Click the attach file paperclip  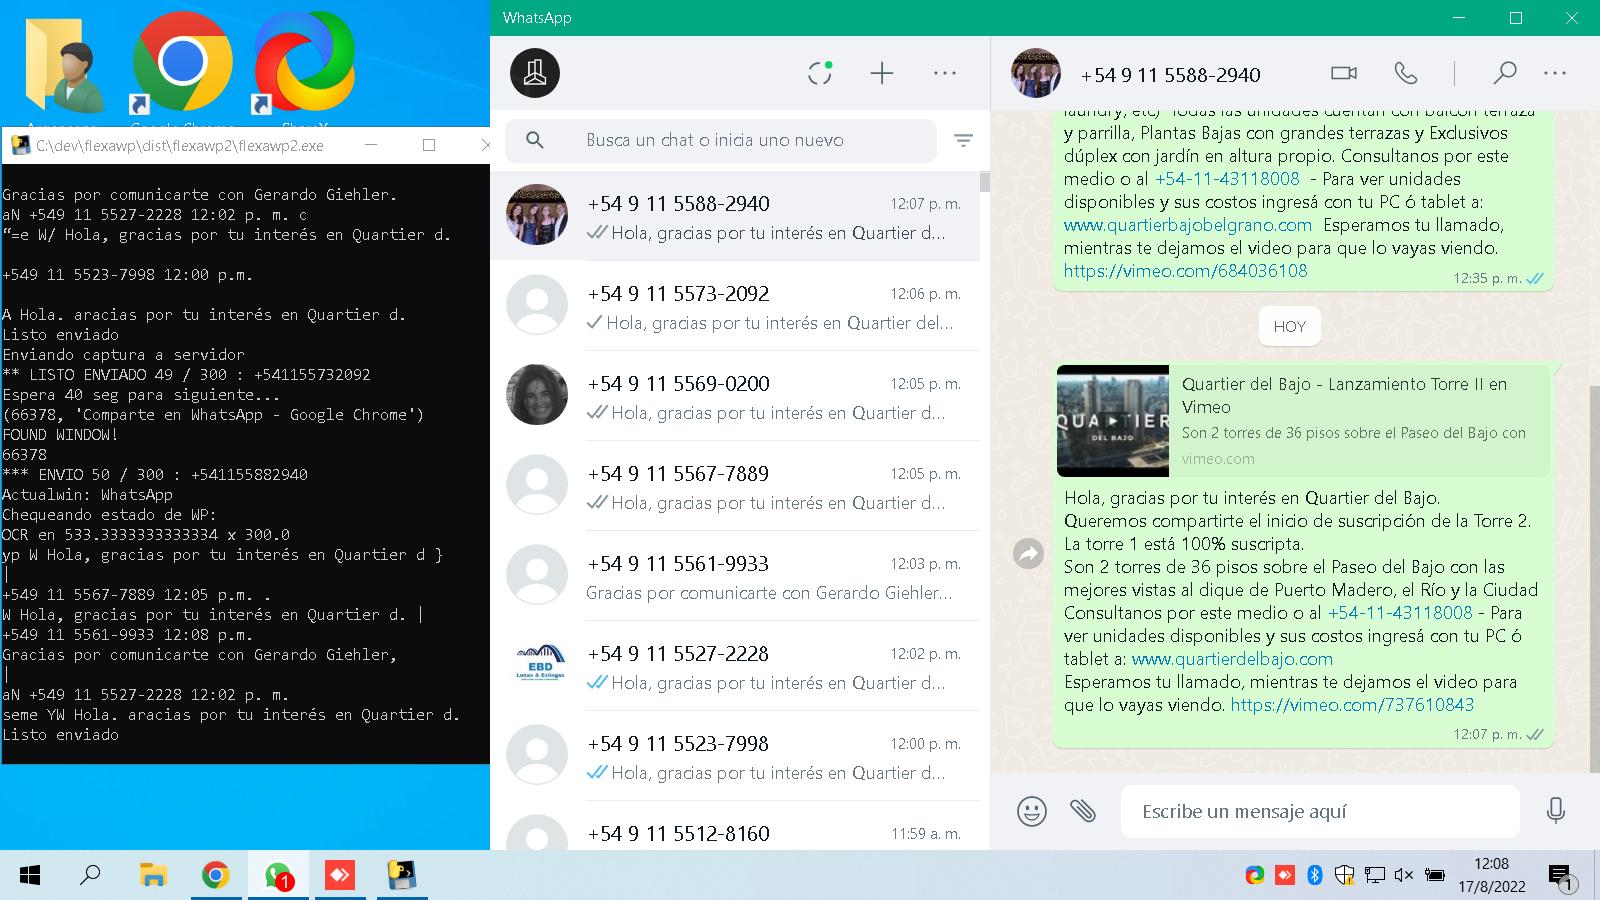1083,811
